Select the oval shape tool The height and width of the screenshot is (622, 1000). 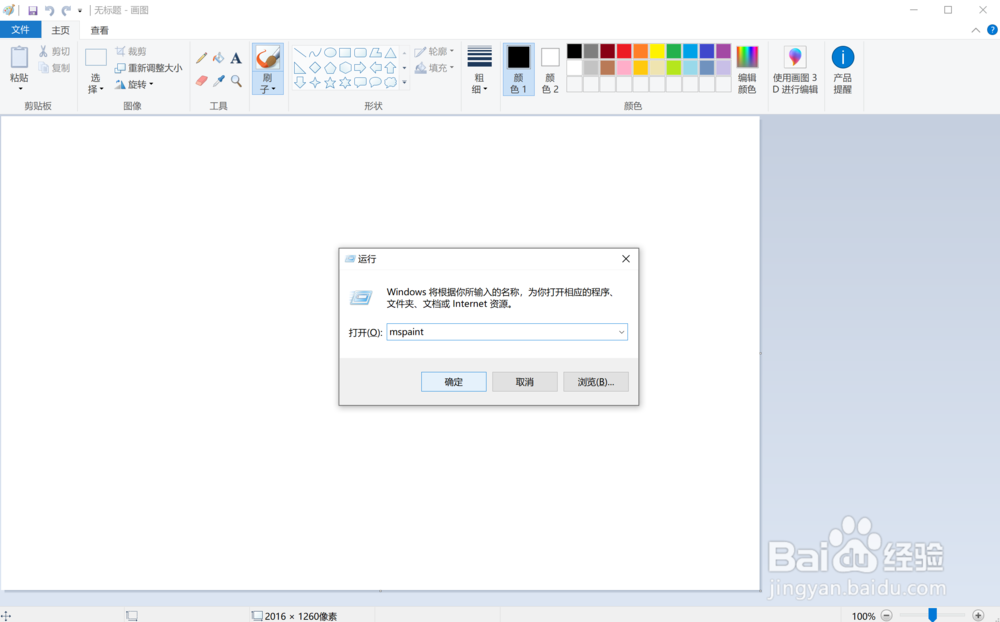click(330, 52)
